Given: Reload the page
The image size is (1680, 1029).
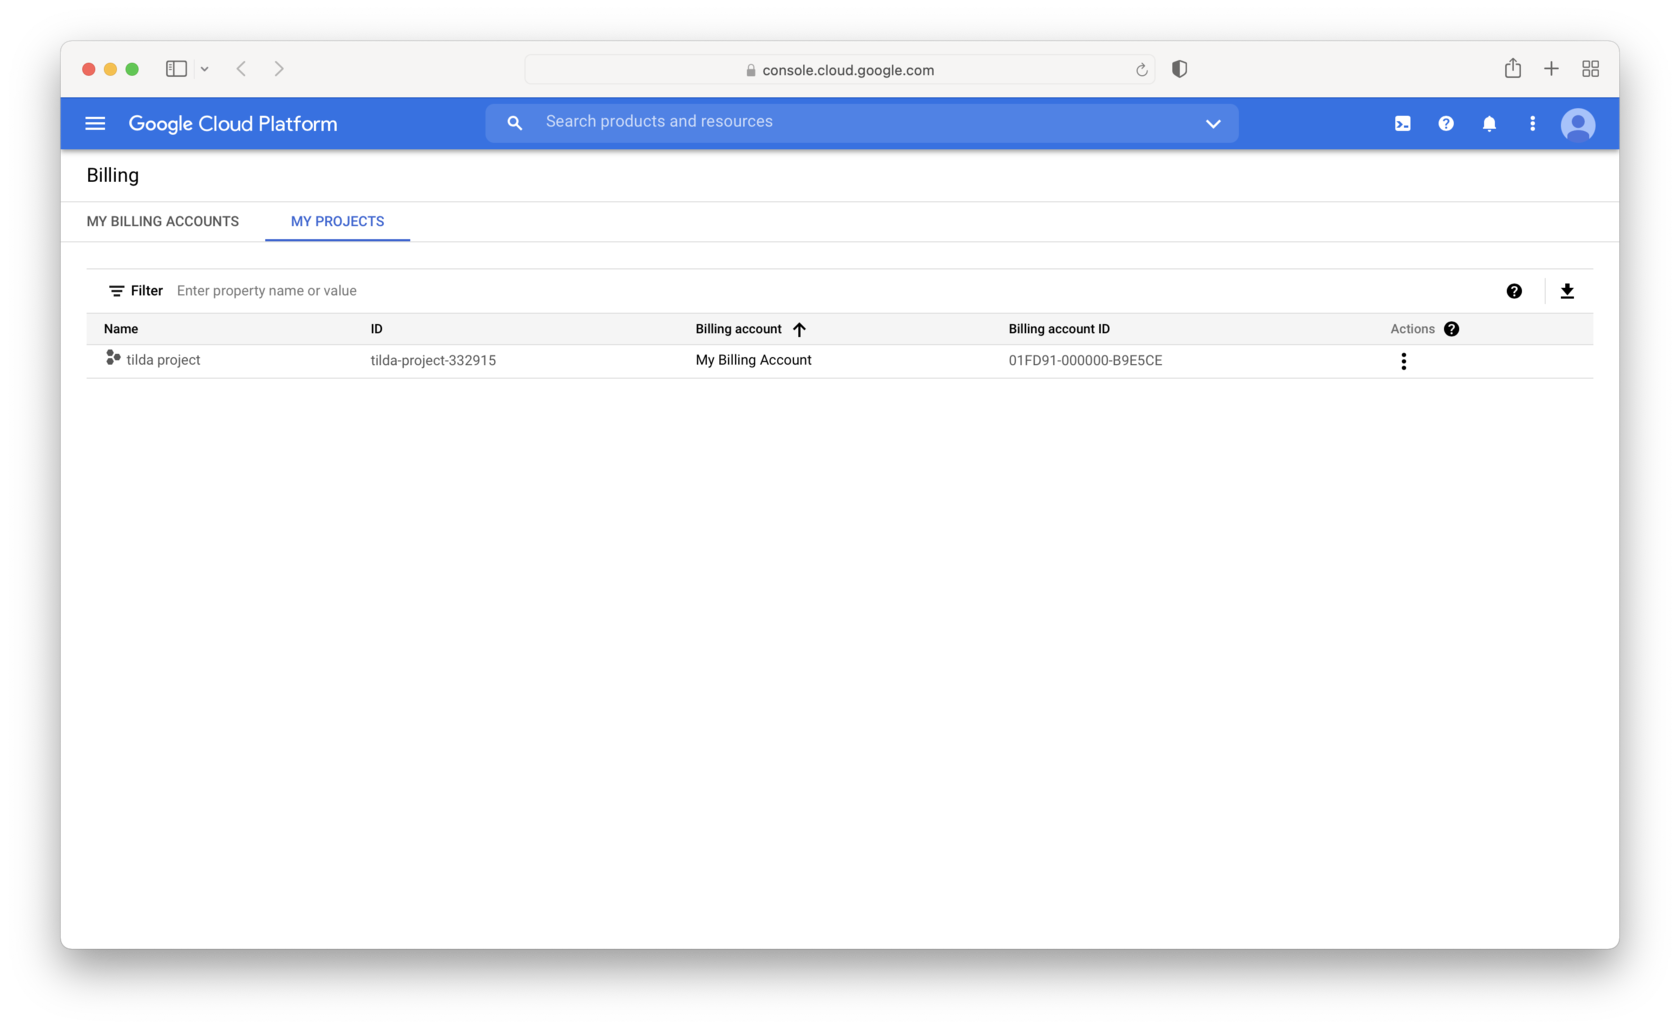Looking at the screenshot, I should tap(1141, 70).
